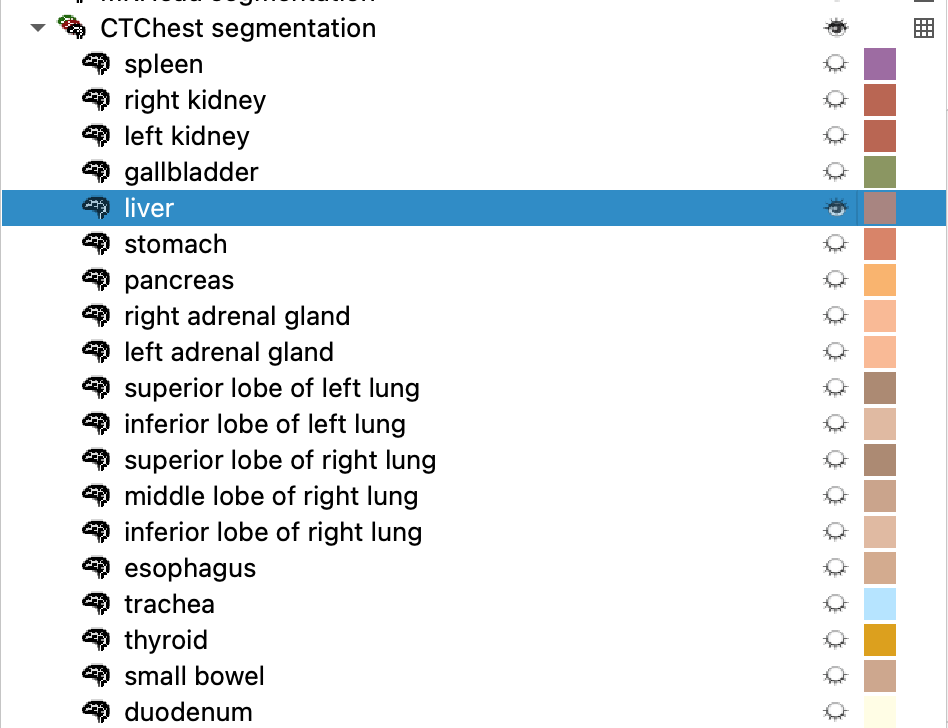948x728 pixels.
Task: Click the segment icon beside trachea
Action: (x=96, y=603)
